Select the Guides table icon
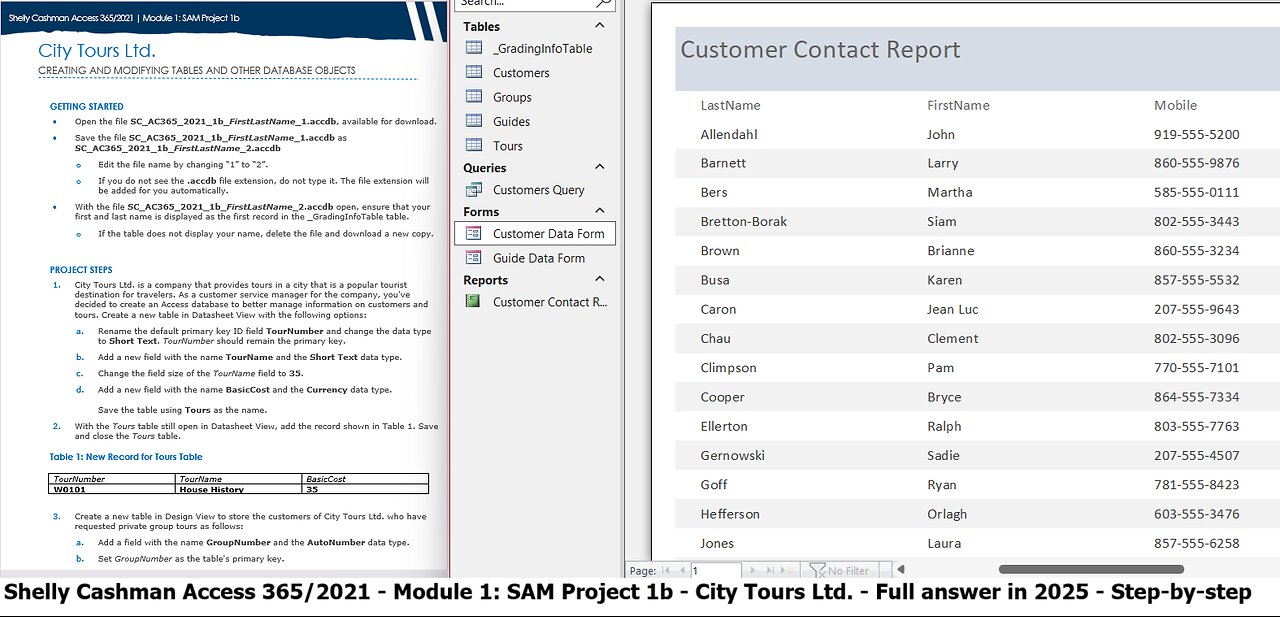Image resolution: width=1280 pixels, height=617 pixels. (474, 121)
